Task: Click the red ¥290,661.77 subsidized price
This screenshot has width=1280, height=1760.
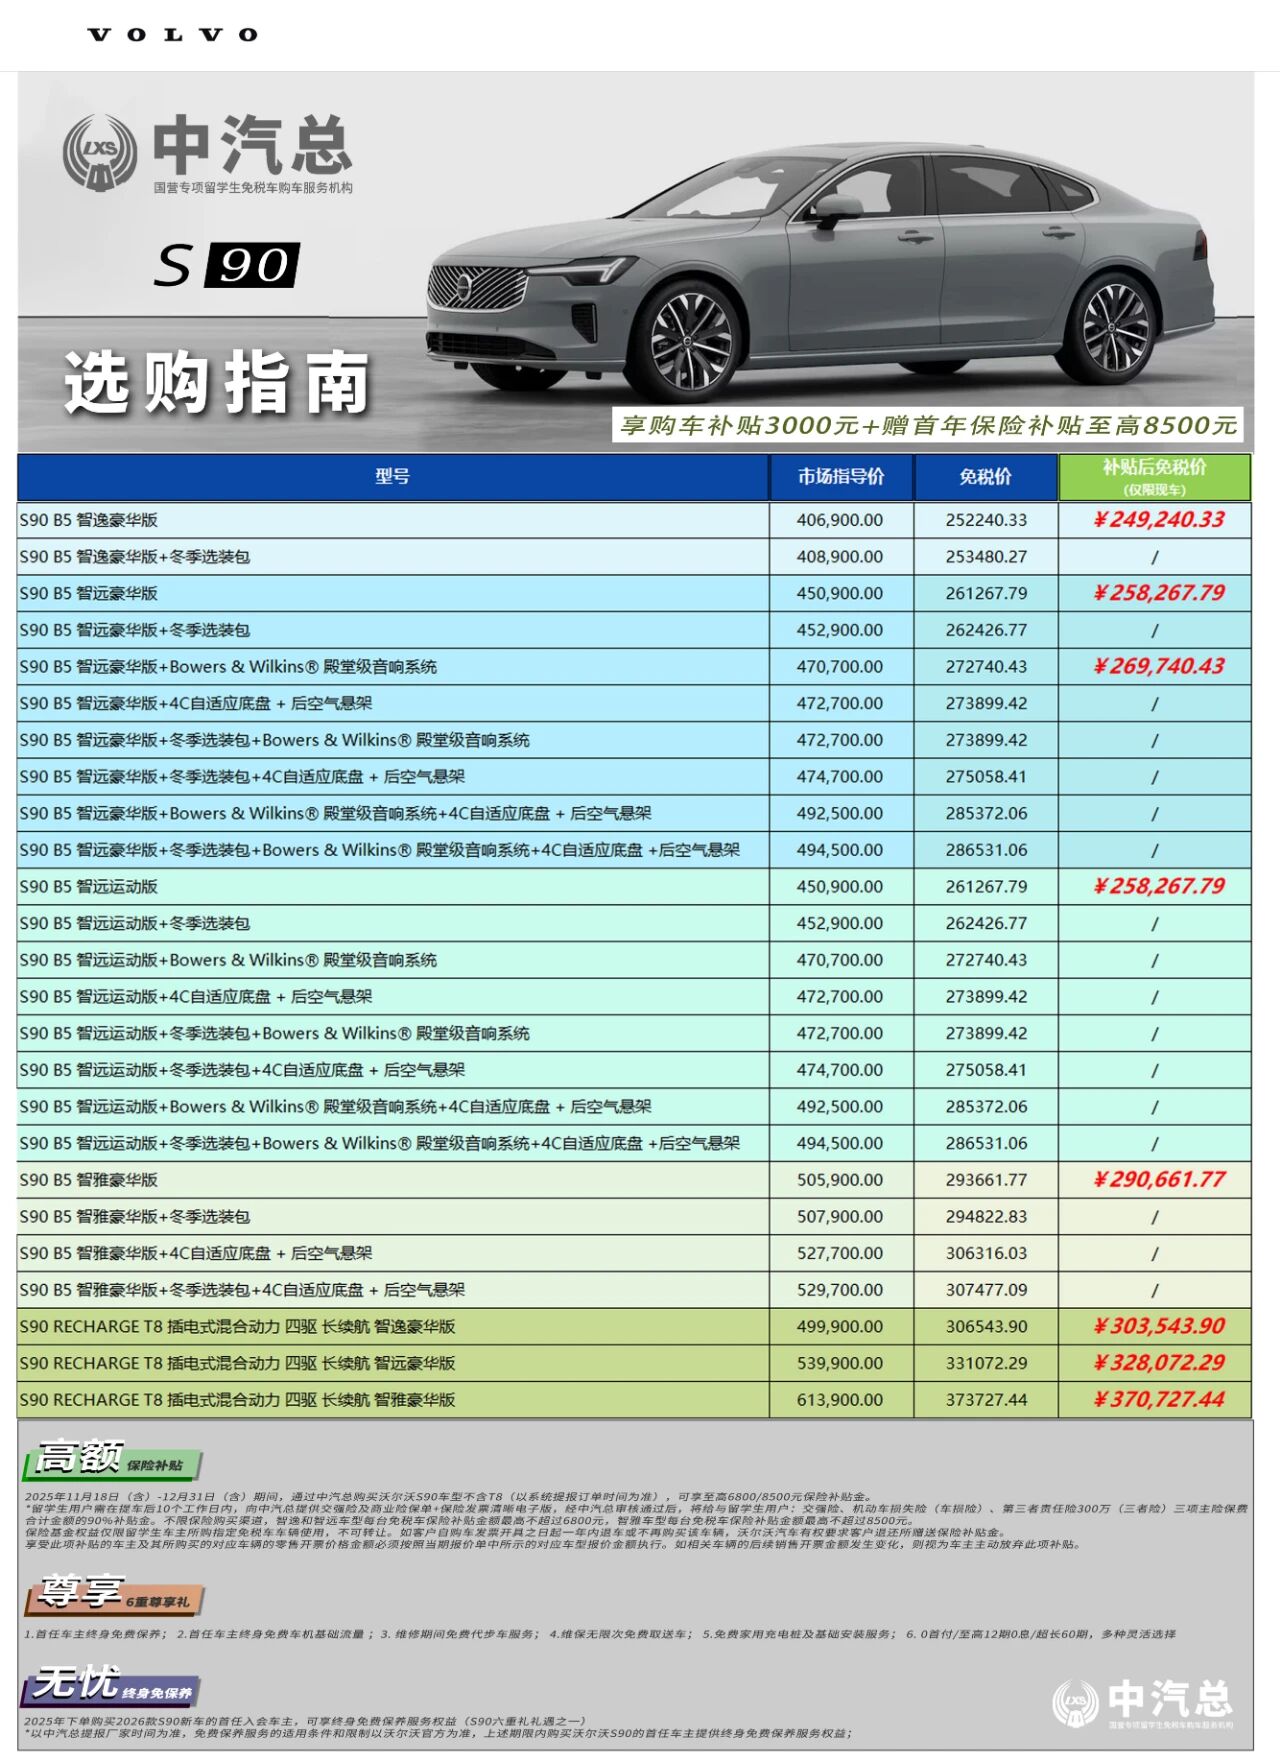Action: (x=1158, y=1180)
